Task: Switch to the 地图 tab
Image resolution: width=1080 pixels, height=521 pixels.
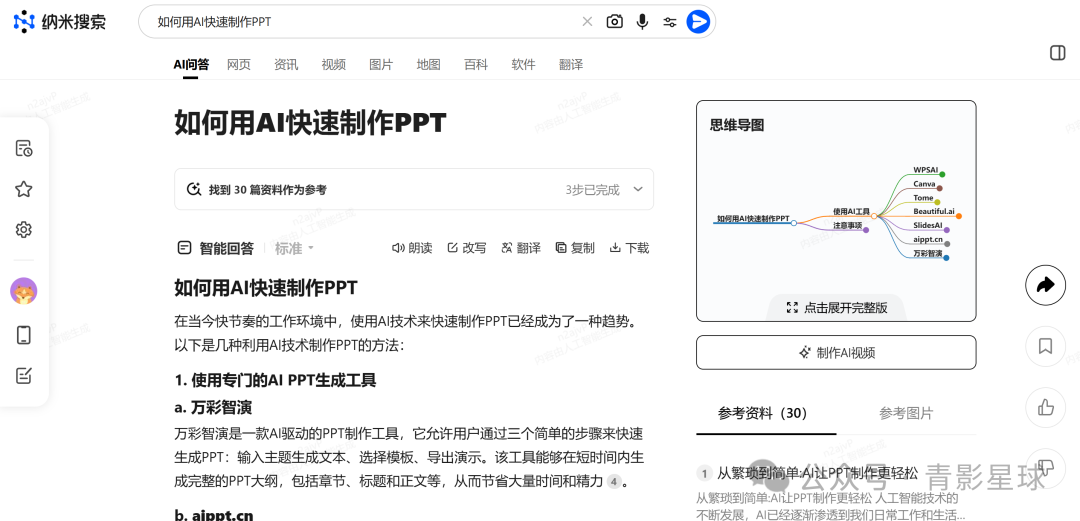Action: [428, 65]
